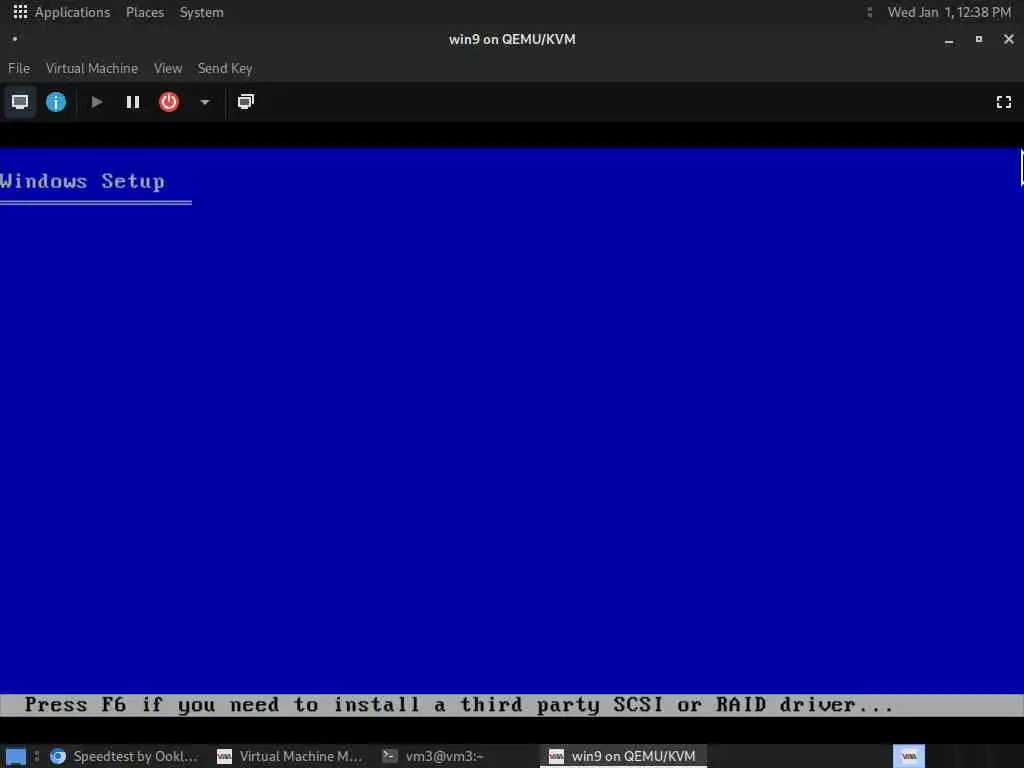The height and width of the screenshot is (768, 1024).
Task: Open the Send Key menu
Action: pyautogui.click(x=225, y=68)
